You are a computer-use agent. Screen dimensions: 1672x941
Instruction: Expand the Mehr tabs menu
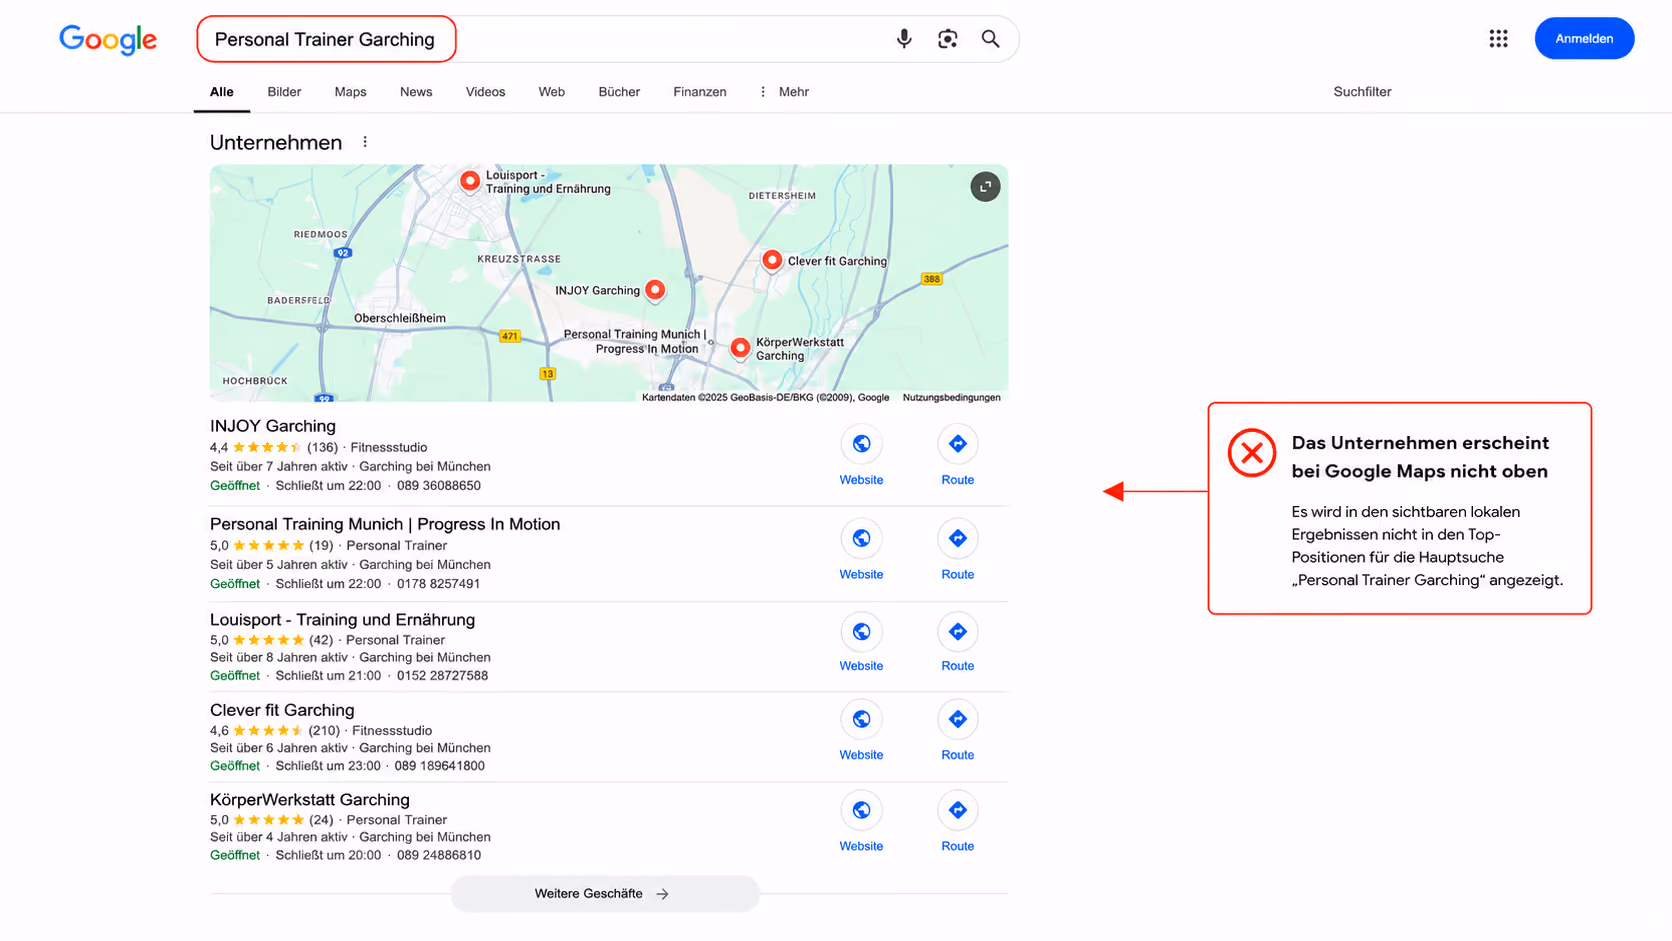point(784,92)
